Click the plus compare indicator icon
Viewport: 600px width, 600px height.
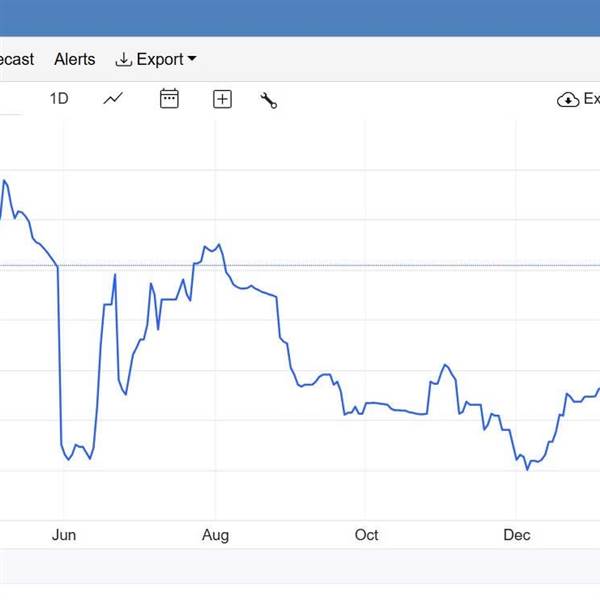(222, 99)
